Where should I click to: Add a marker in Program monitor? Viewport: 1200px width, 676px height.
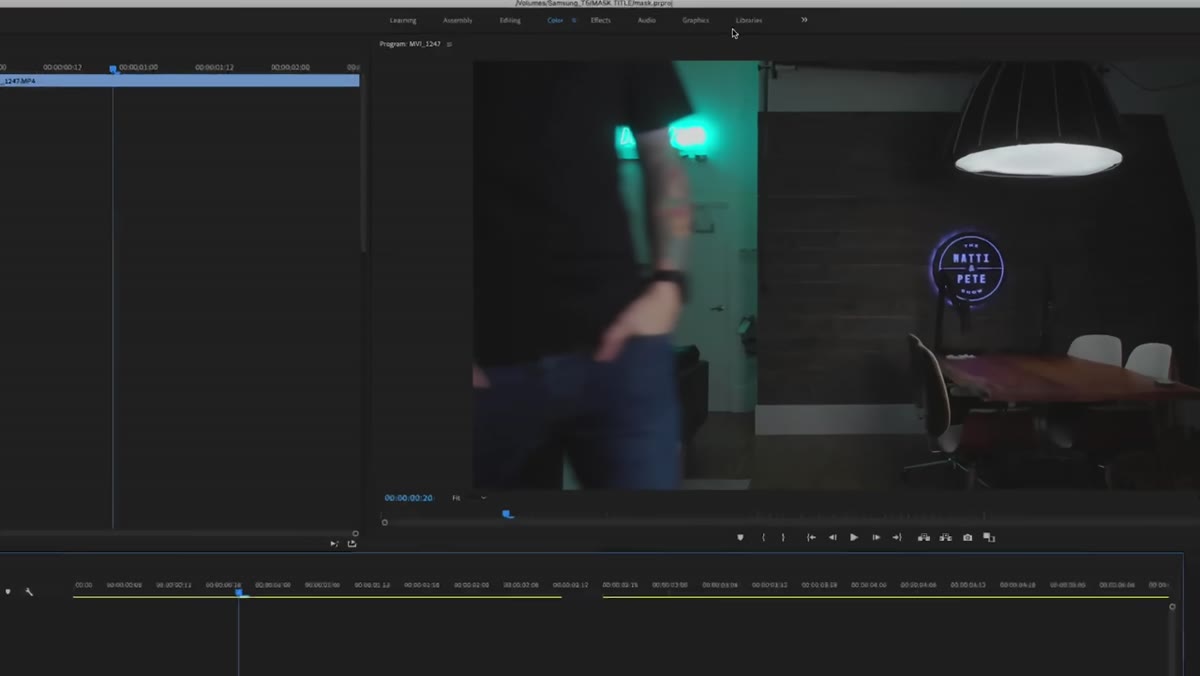[740, 537]
